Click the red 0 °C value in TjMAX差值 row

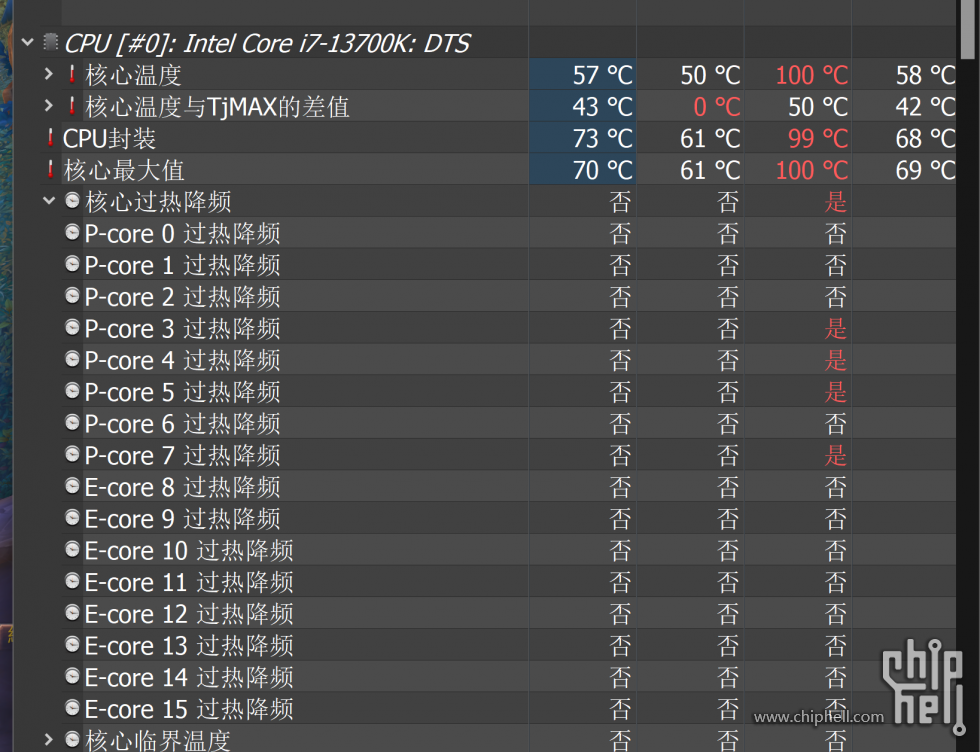click(x=717, y=107)
